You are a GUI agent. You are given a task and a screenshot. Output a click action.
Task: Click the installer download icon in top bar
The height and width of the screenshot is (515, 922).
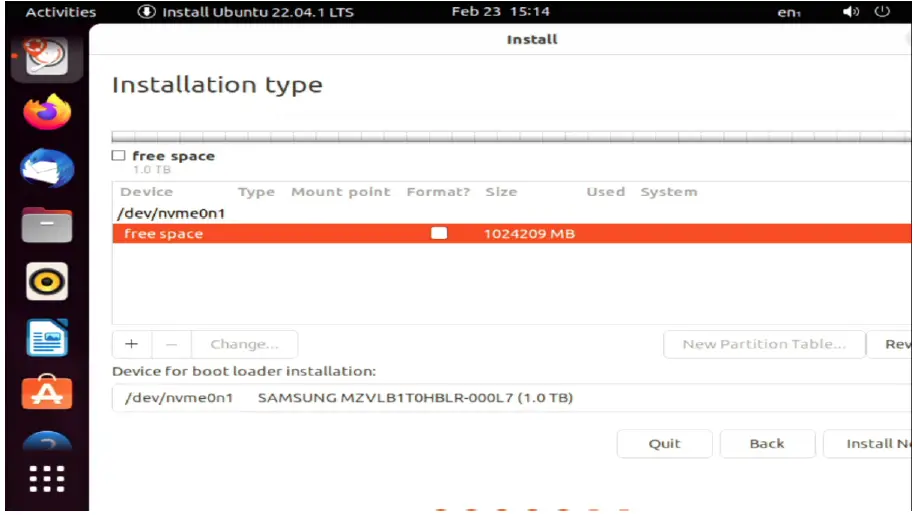coord(146,12)
